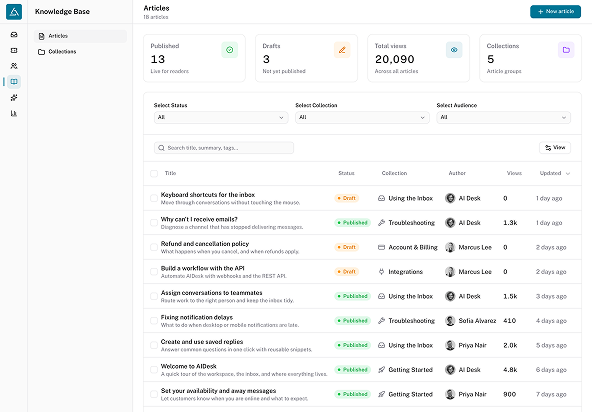The height and width of the screenshot is (412, 592).
Task: Click the '7 days ago' updated value
Action: tap(551, 394)
